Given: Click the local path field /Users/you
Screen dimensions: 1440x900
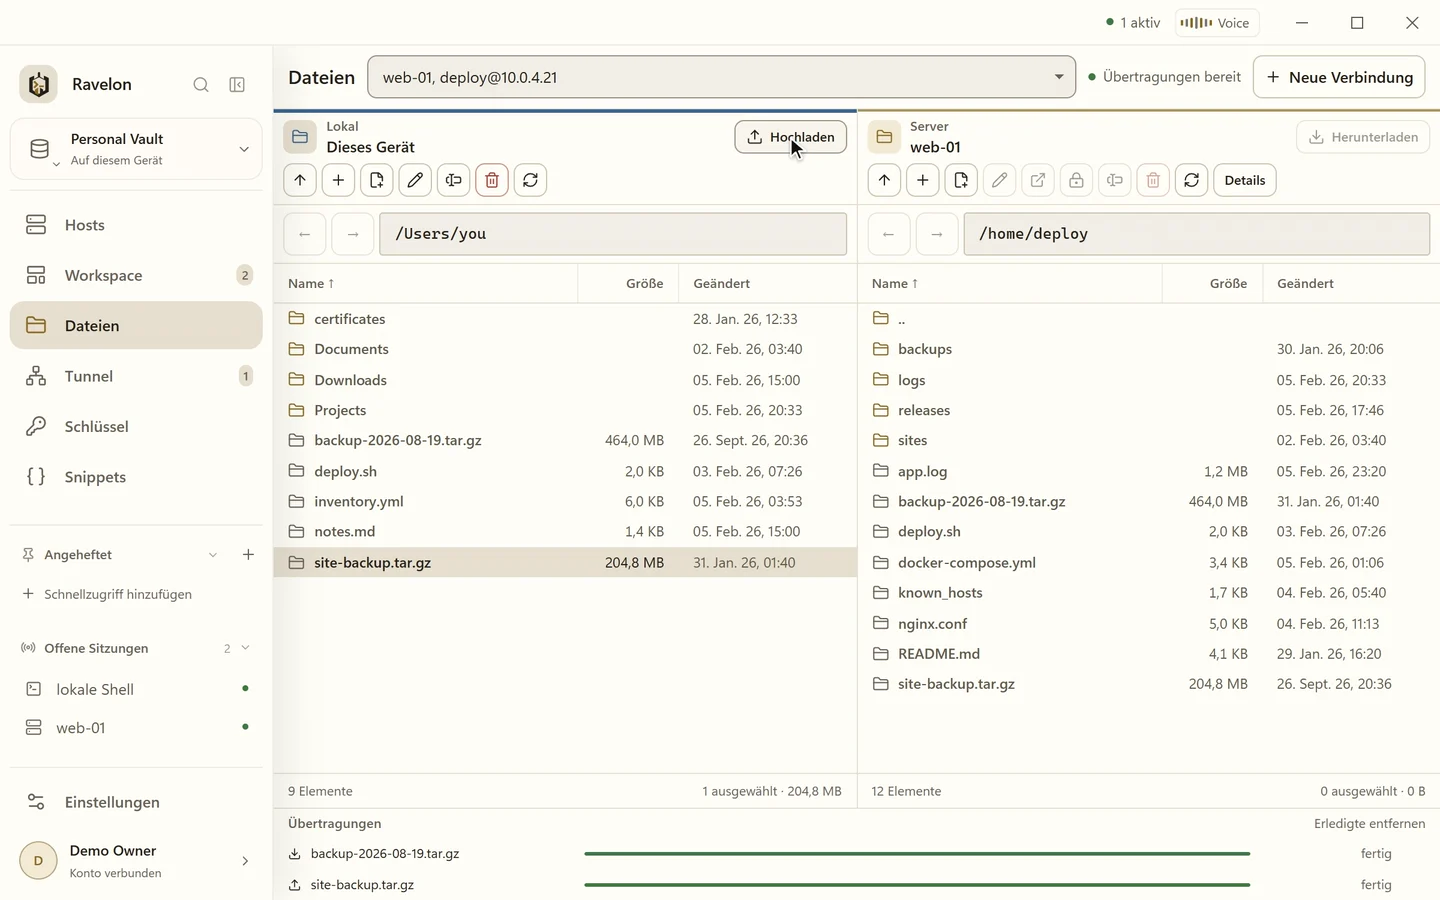Looking at the screenshot, I should [613, 234].
